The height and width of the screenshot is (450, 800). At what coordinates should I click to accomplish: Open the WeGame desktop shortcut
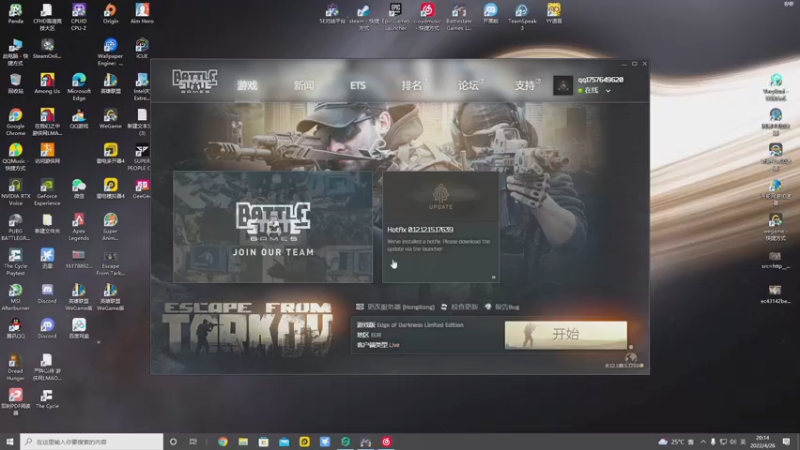110,118
